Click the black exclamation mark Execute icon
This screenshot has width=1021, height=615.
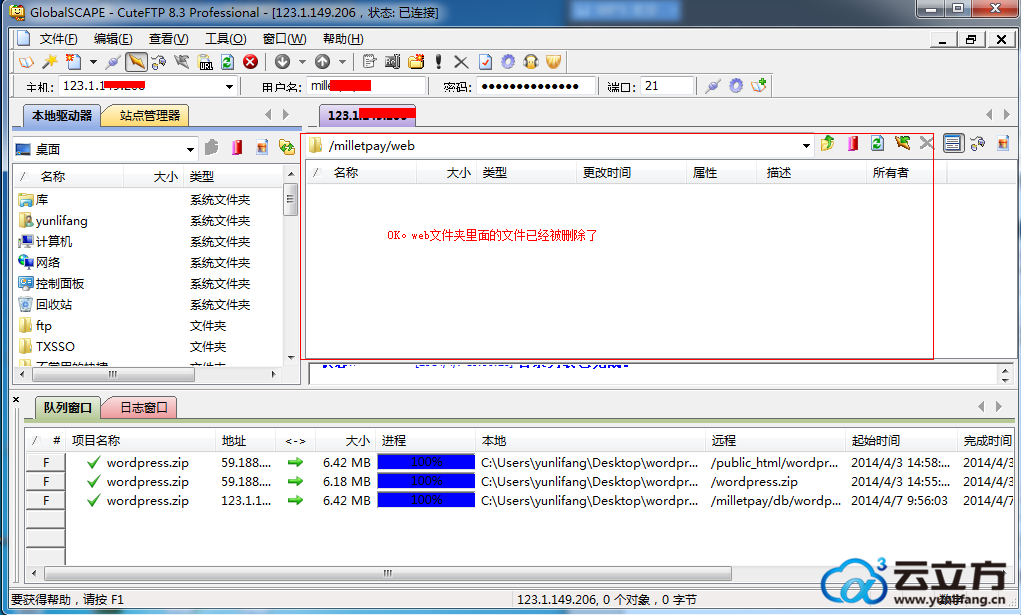point(439,62)
